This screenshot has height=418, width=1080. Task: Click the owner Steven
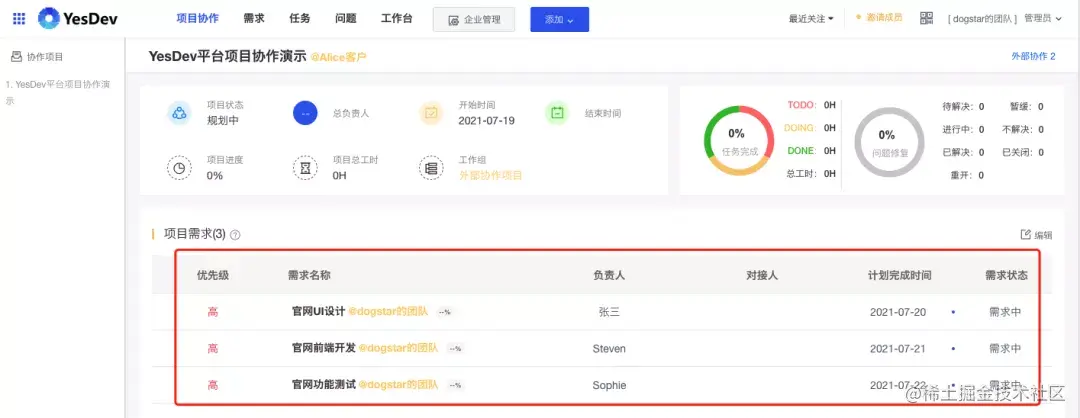(609, 348)
